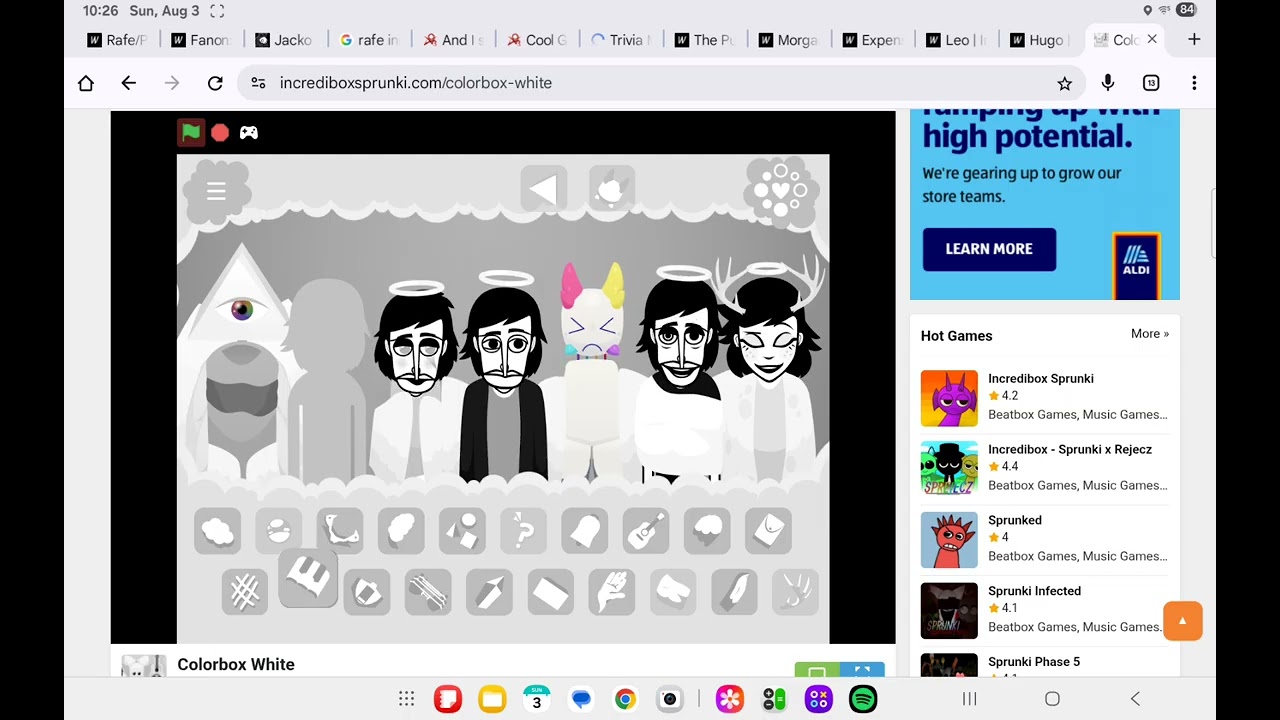
Task: Select the bell sound icon
Action: (585, 531)
